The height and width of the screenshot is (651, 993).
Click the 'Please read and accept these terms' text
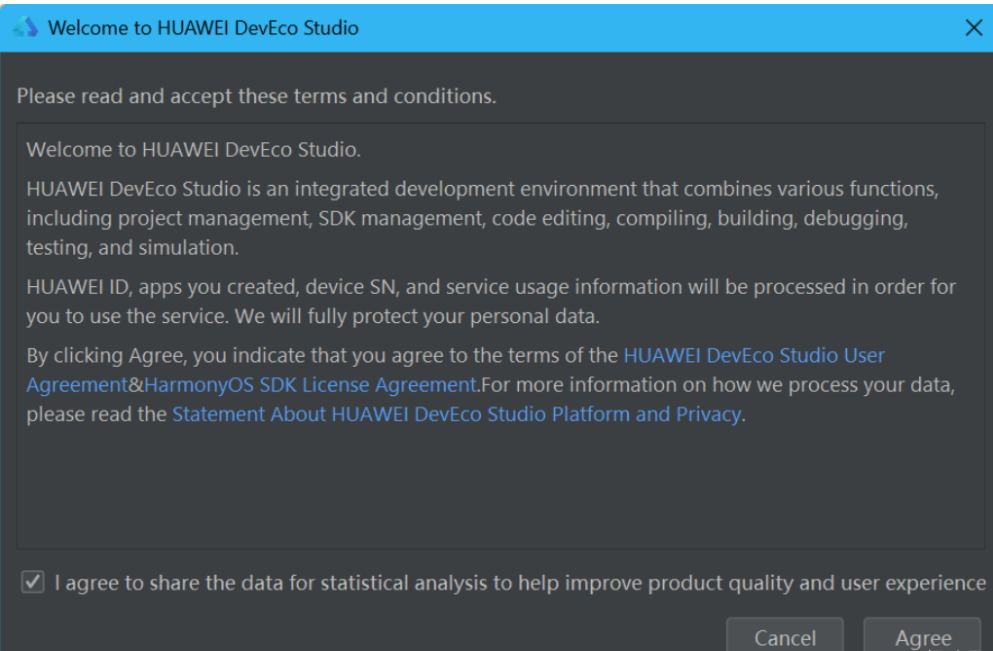click(x=256, y=96)
